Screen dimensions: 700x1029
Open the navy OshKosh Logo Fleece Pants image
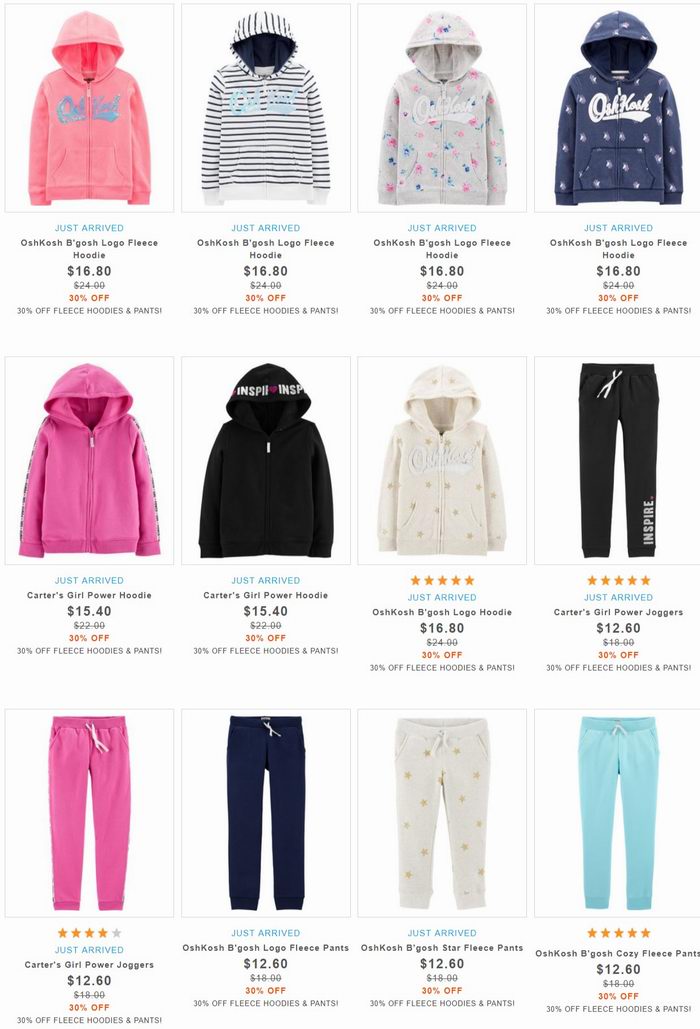click(x=266, y=813)
